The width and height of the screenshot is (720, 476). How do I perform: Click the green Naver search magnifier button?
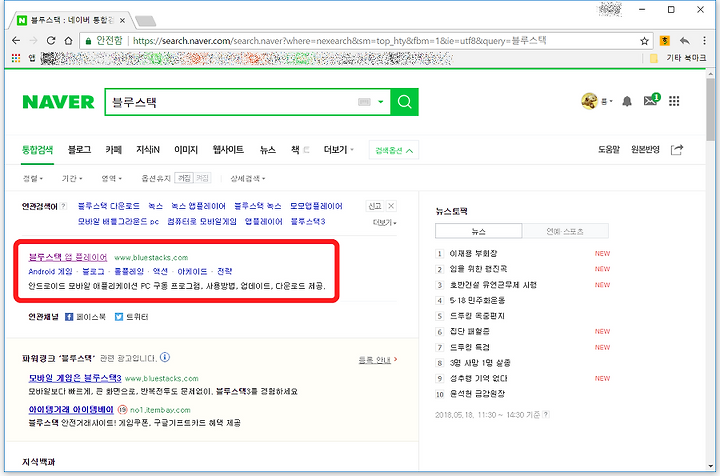click(x=404, y=101)
